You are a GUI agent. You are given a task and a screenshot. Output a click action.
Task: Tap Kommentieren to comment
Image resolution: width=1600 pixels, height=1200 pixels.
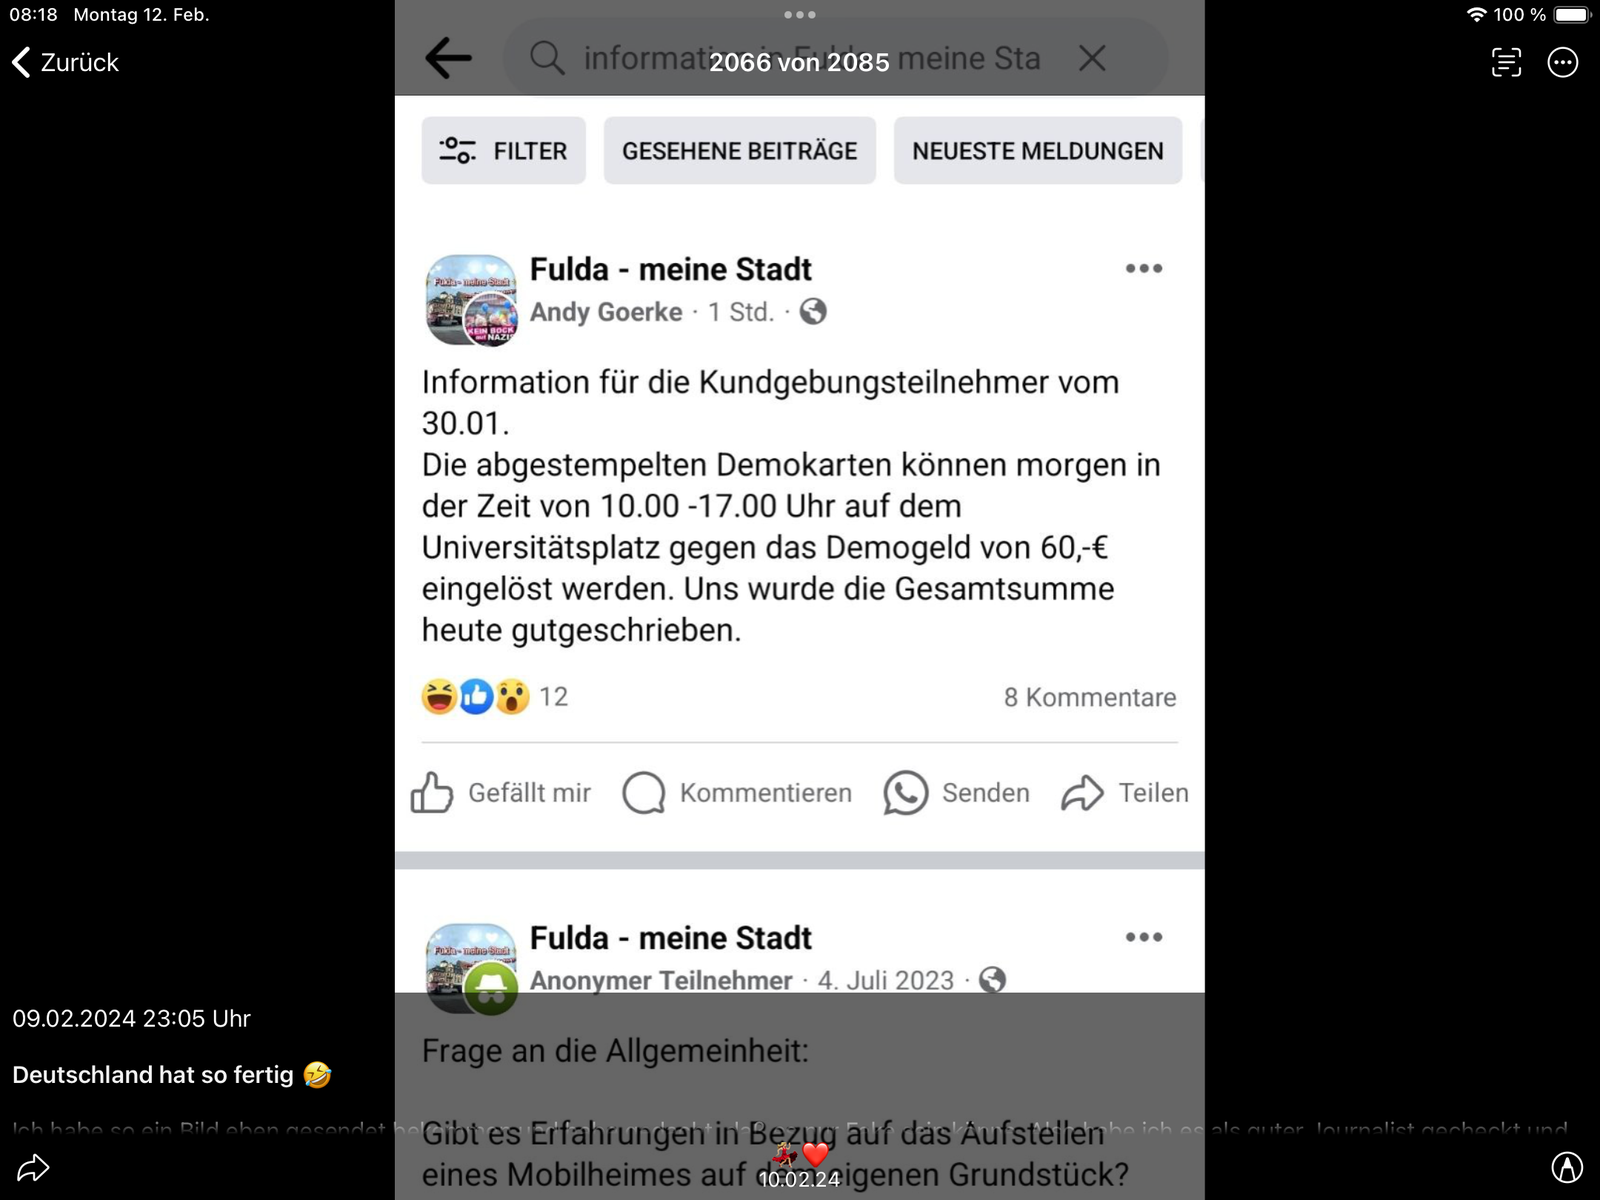point(737,793)
